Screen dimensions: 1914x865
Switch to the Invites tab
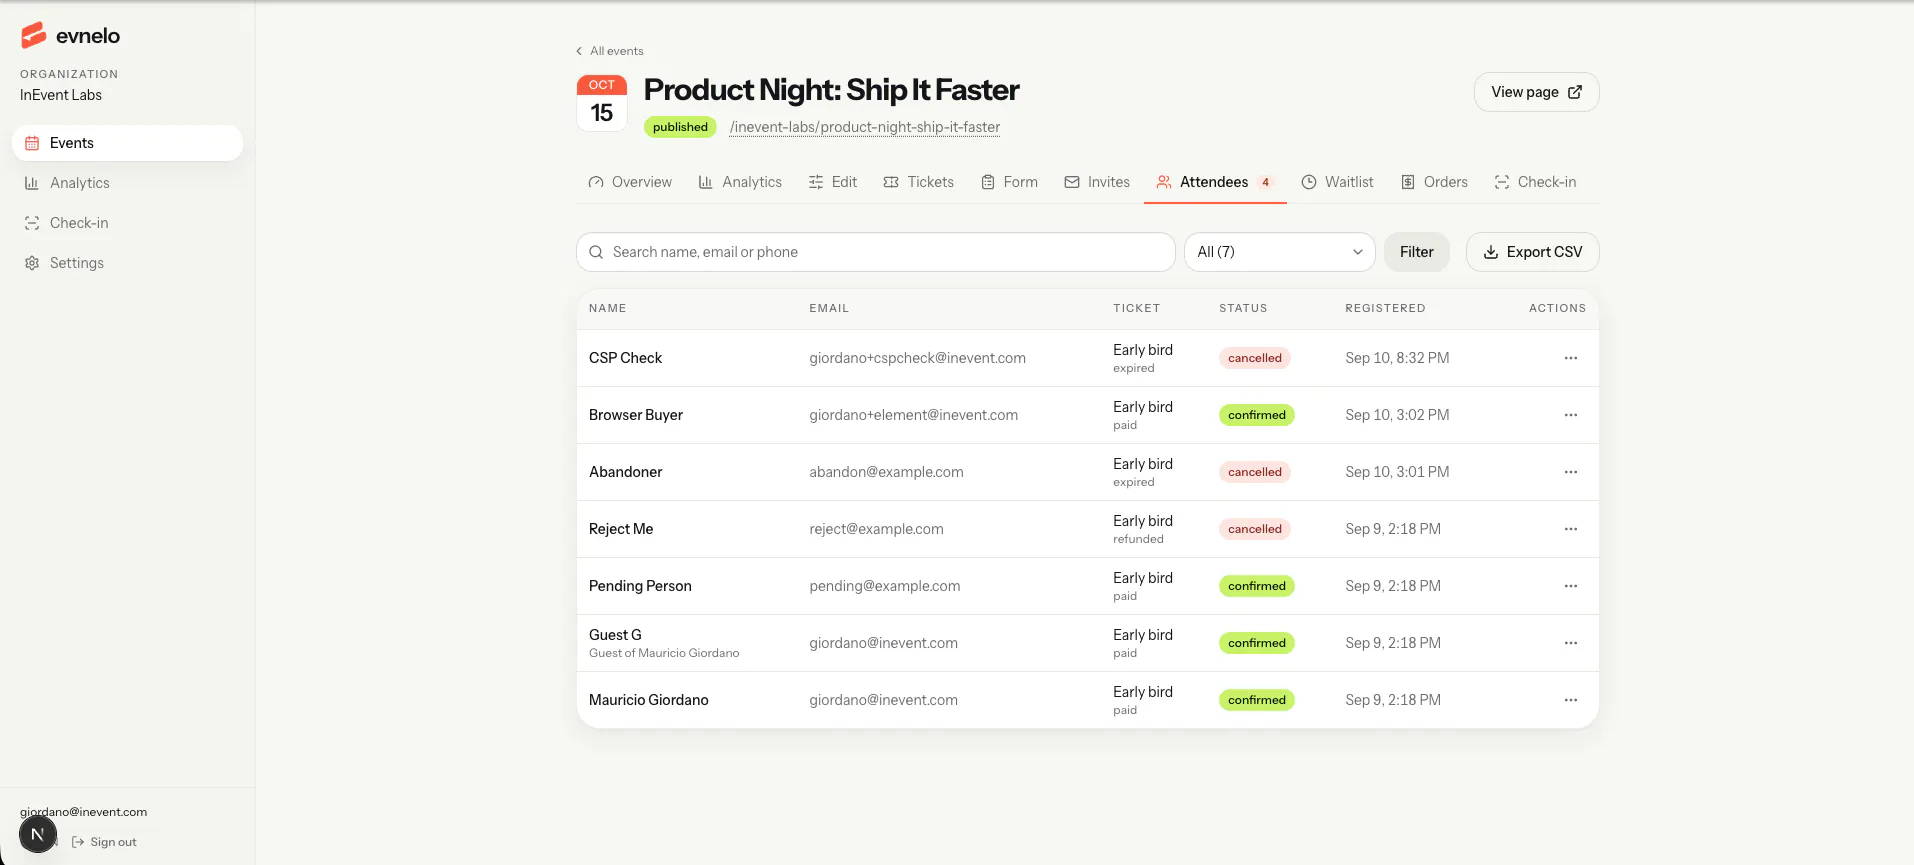click(x=1097, y=182)
